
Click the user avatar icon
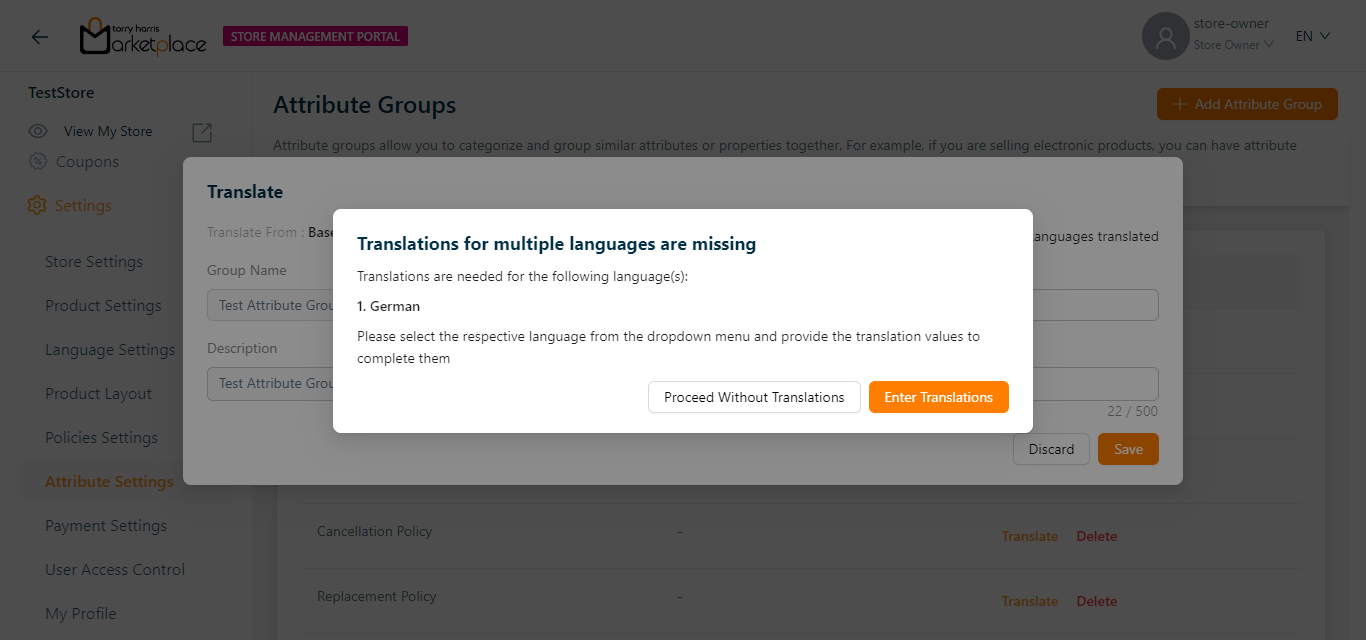tap(1165, 37)
